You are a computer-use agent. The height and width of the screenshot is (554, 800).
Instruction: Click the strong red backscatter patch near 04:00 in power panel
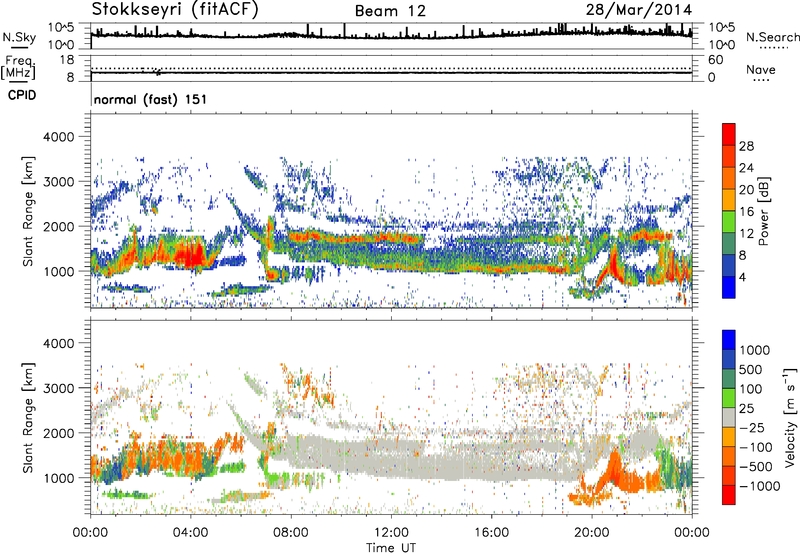(190, 254)
